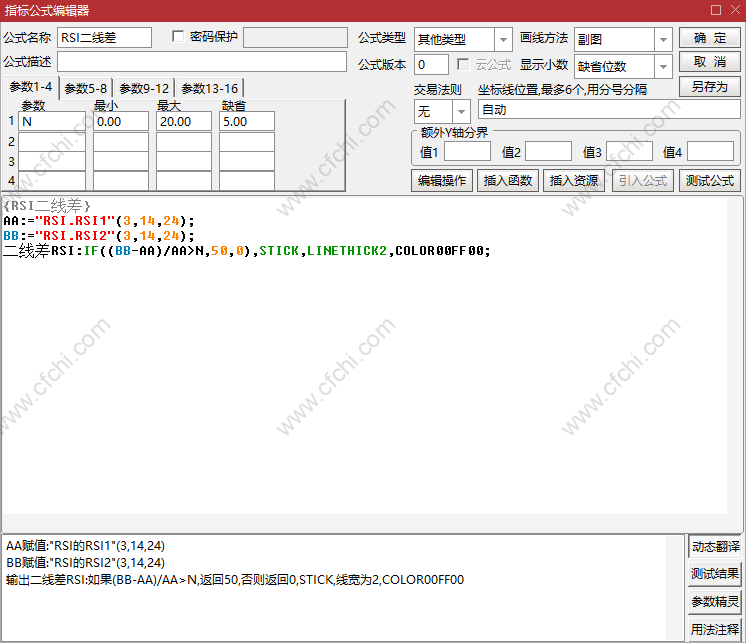Open the 参数精灵 panel
The height and width of the screenshot is (643, 746).
715,602
